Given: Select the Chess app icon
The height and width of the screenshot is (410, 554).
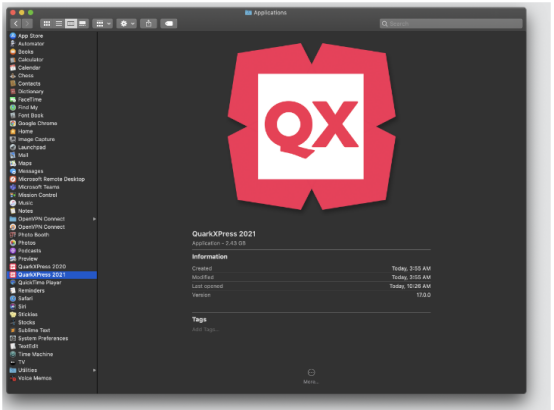Looking at the screenshot, I should 13,76.
